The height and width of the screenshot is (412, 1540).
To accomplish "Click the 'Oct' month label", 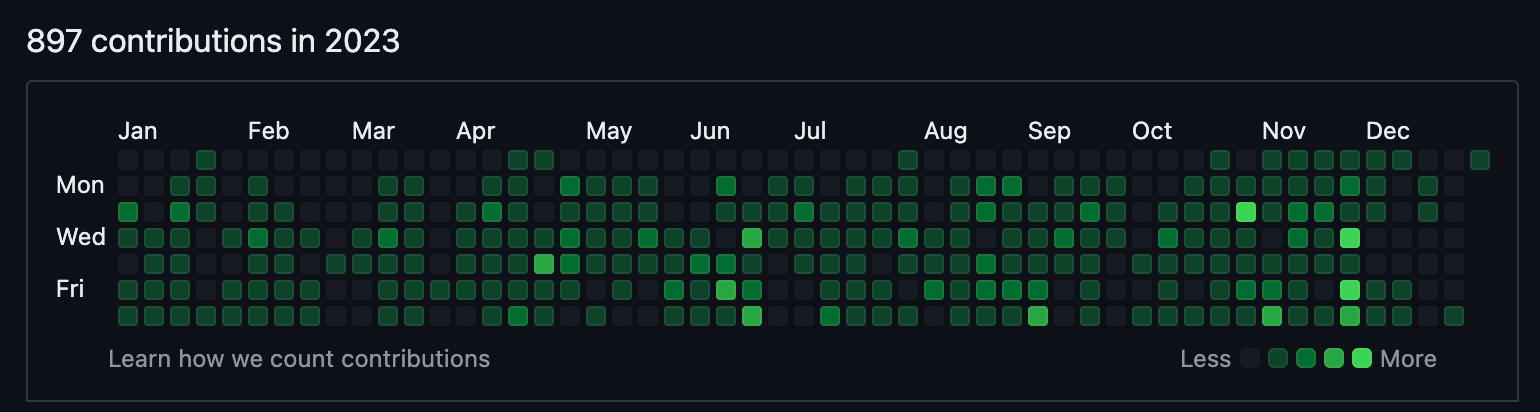I will pos(1152,131).
